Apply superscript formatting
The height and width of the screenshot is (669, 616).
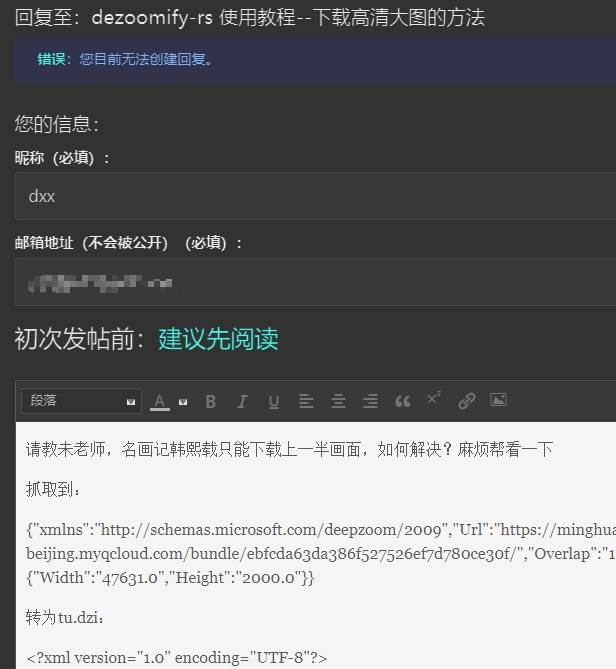pyautogui.click(x=434, y=400)
